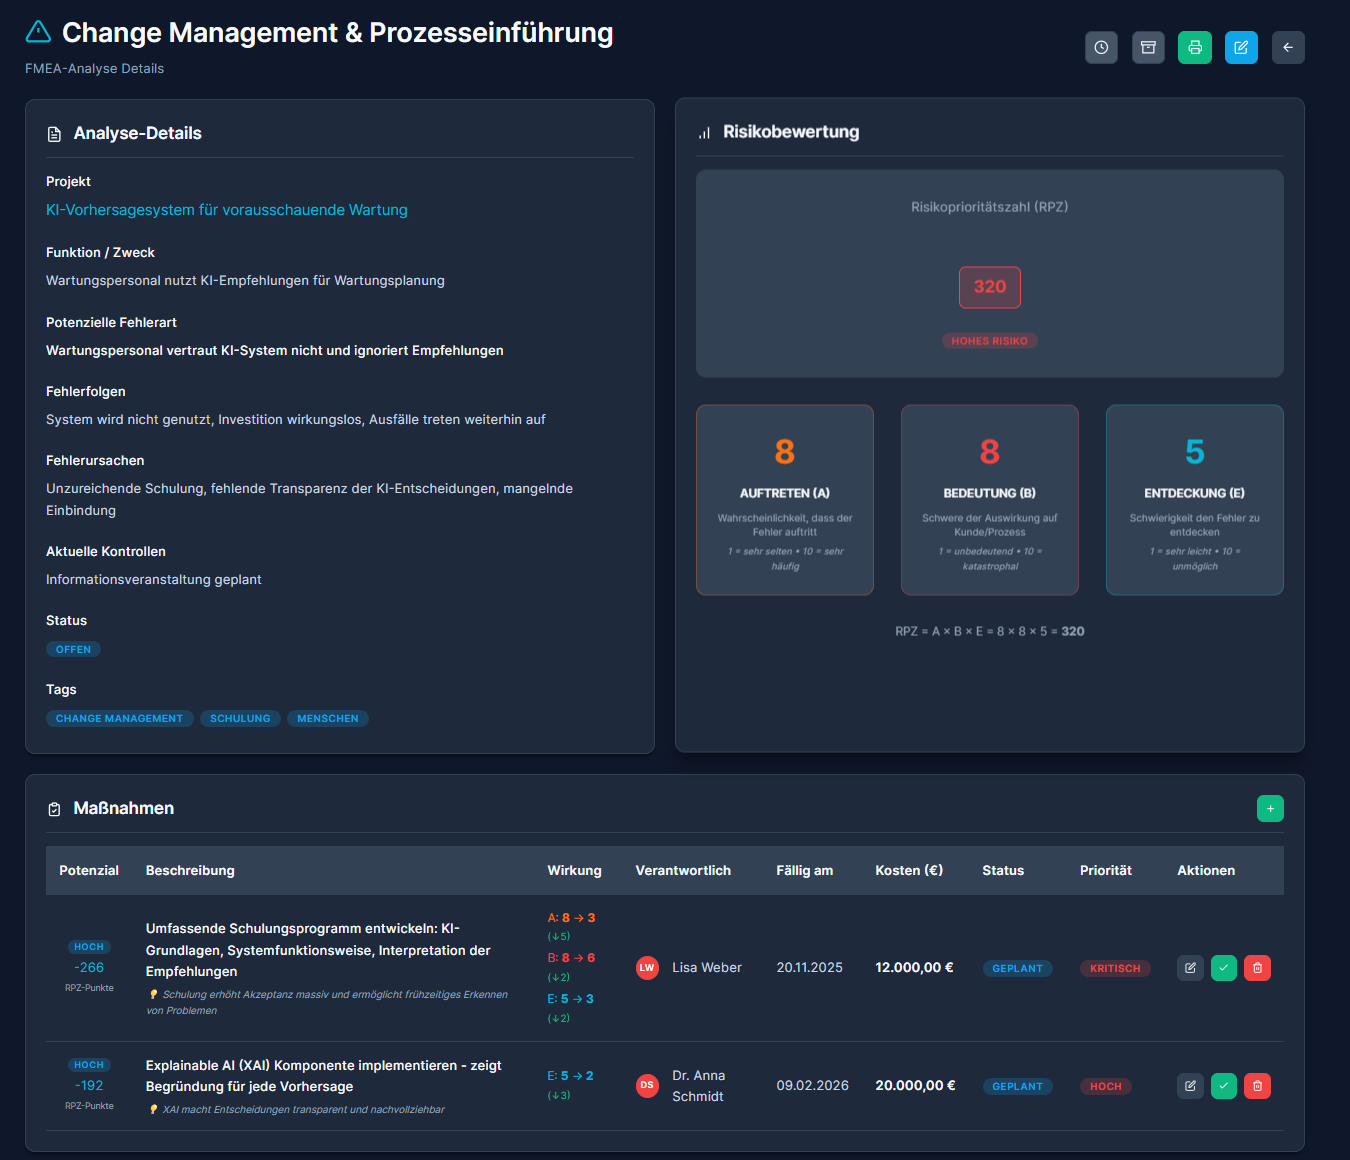
Task: Archive the analysis via the archive box icon
Action: pos(1148,47)
